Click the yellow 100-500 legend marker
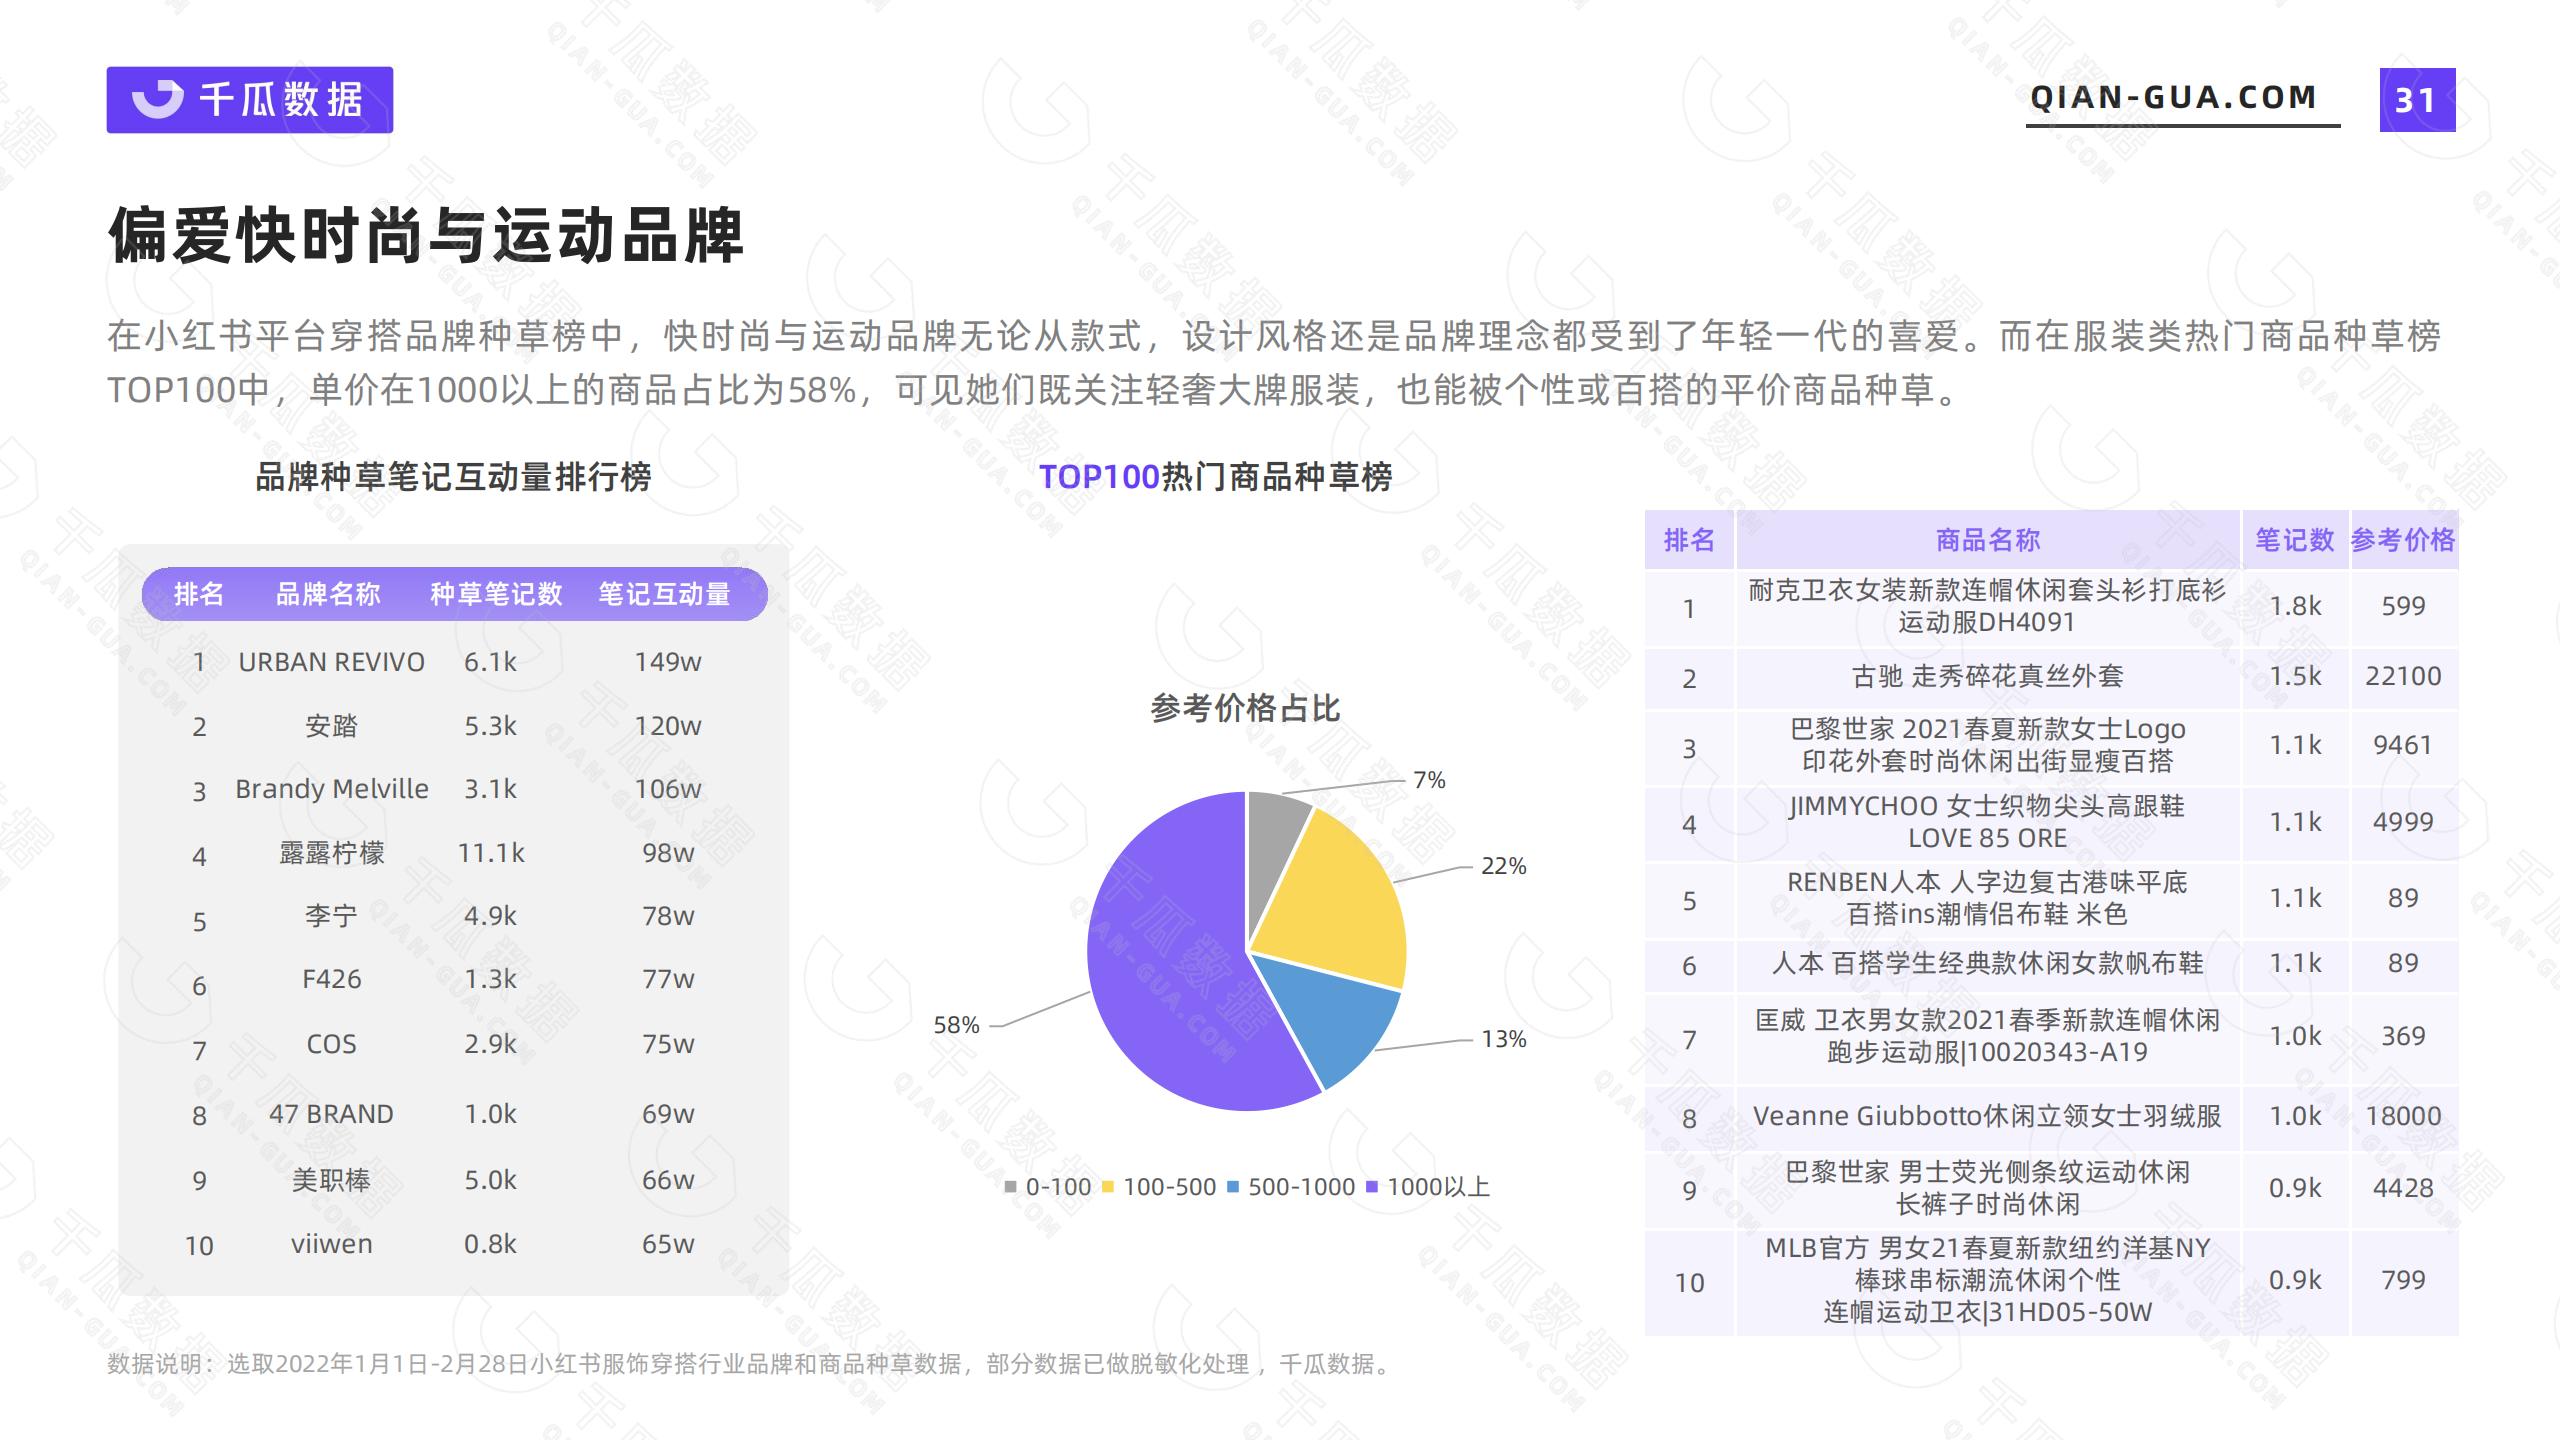This screenshot has height=1440, width=2560. tap(1108, 1187)
